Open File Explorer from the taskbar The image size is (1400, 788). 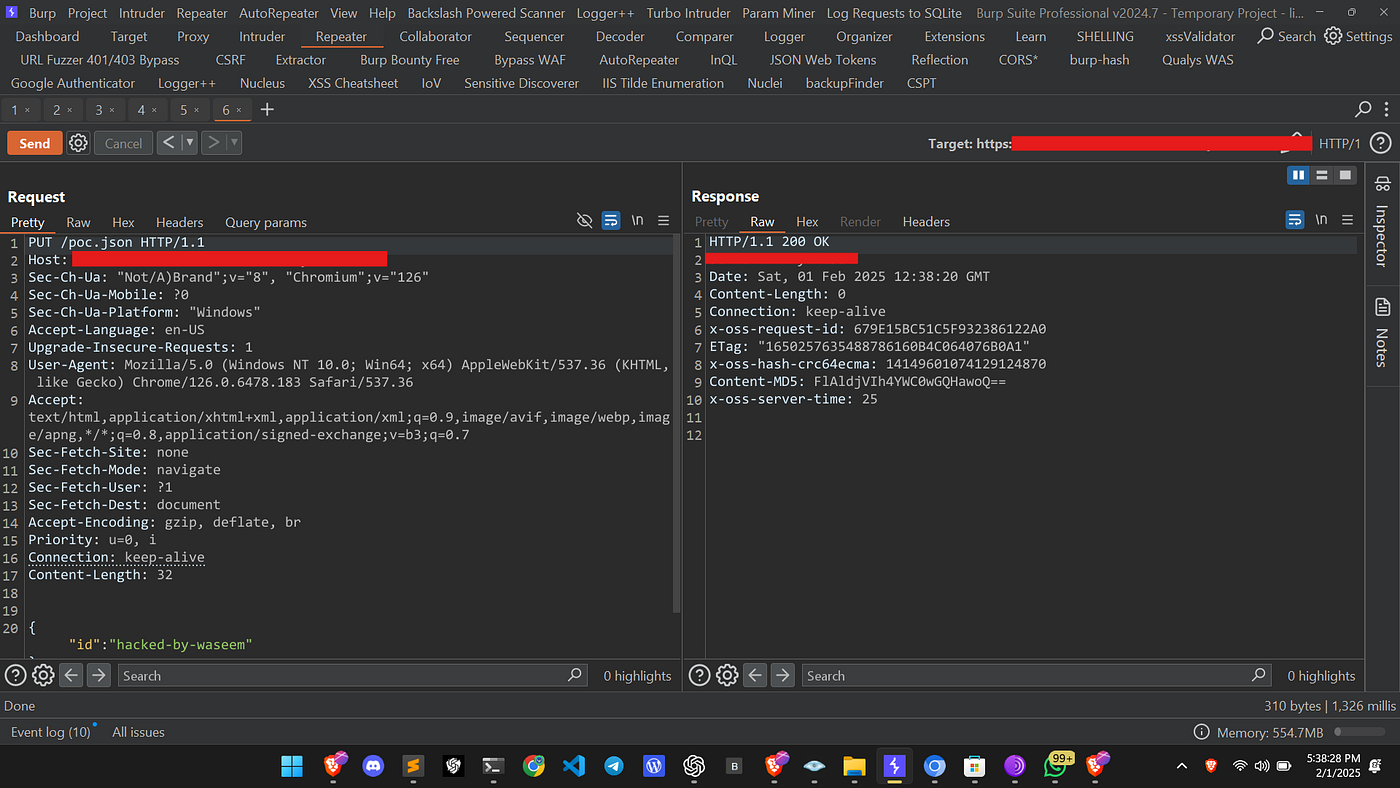pyautogui.click(x=854, y=766)
